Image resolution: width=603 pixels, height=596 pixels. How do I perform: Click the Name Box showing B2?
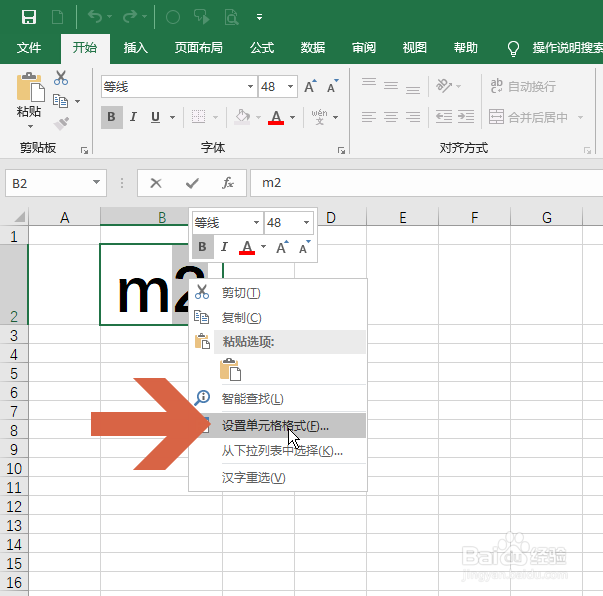coord(56,183)
